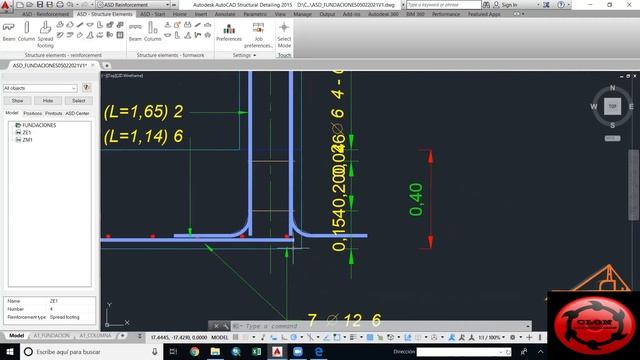The width and height of the screenshot is (640, 360).
Task: Open Zoom app from the taskbar
Action: coord(298,351)
